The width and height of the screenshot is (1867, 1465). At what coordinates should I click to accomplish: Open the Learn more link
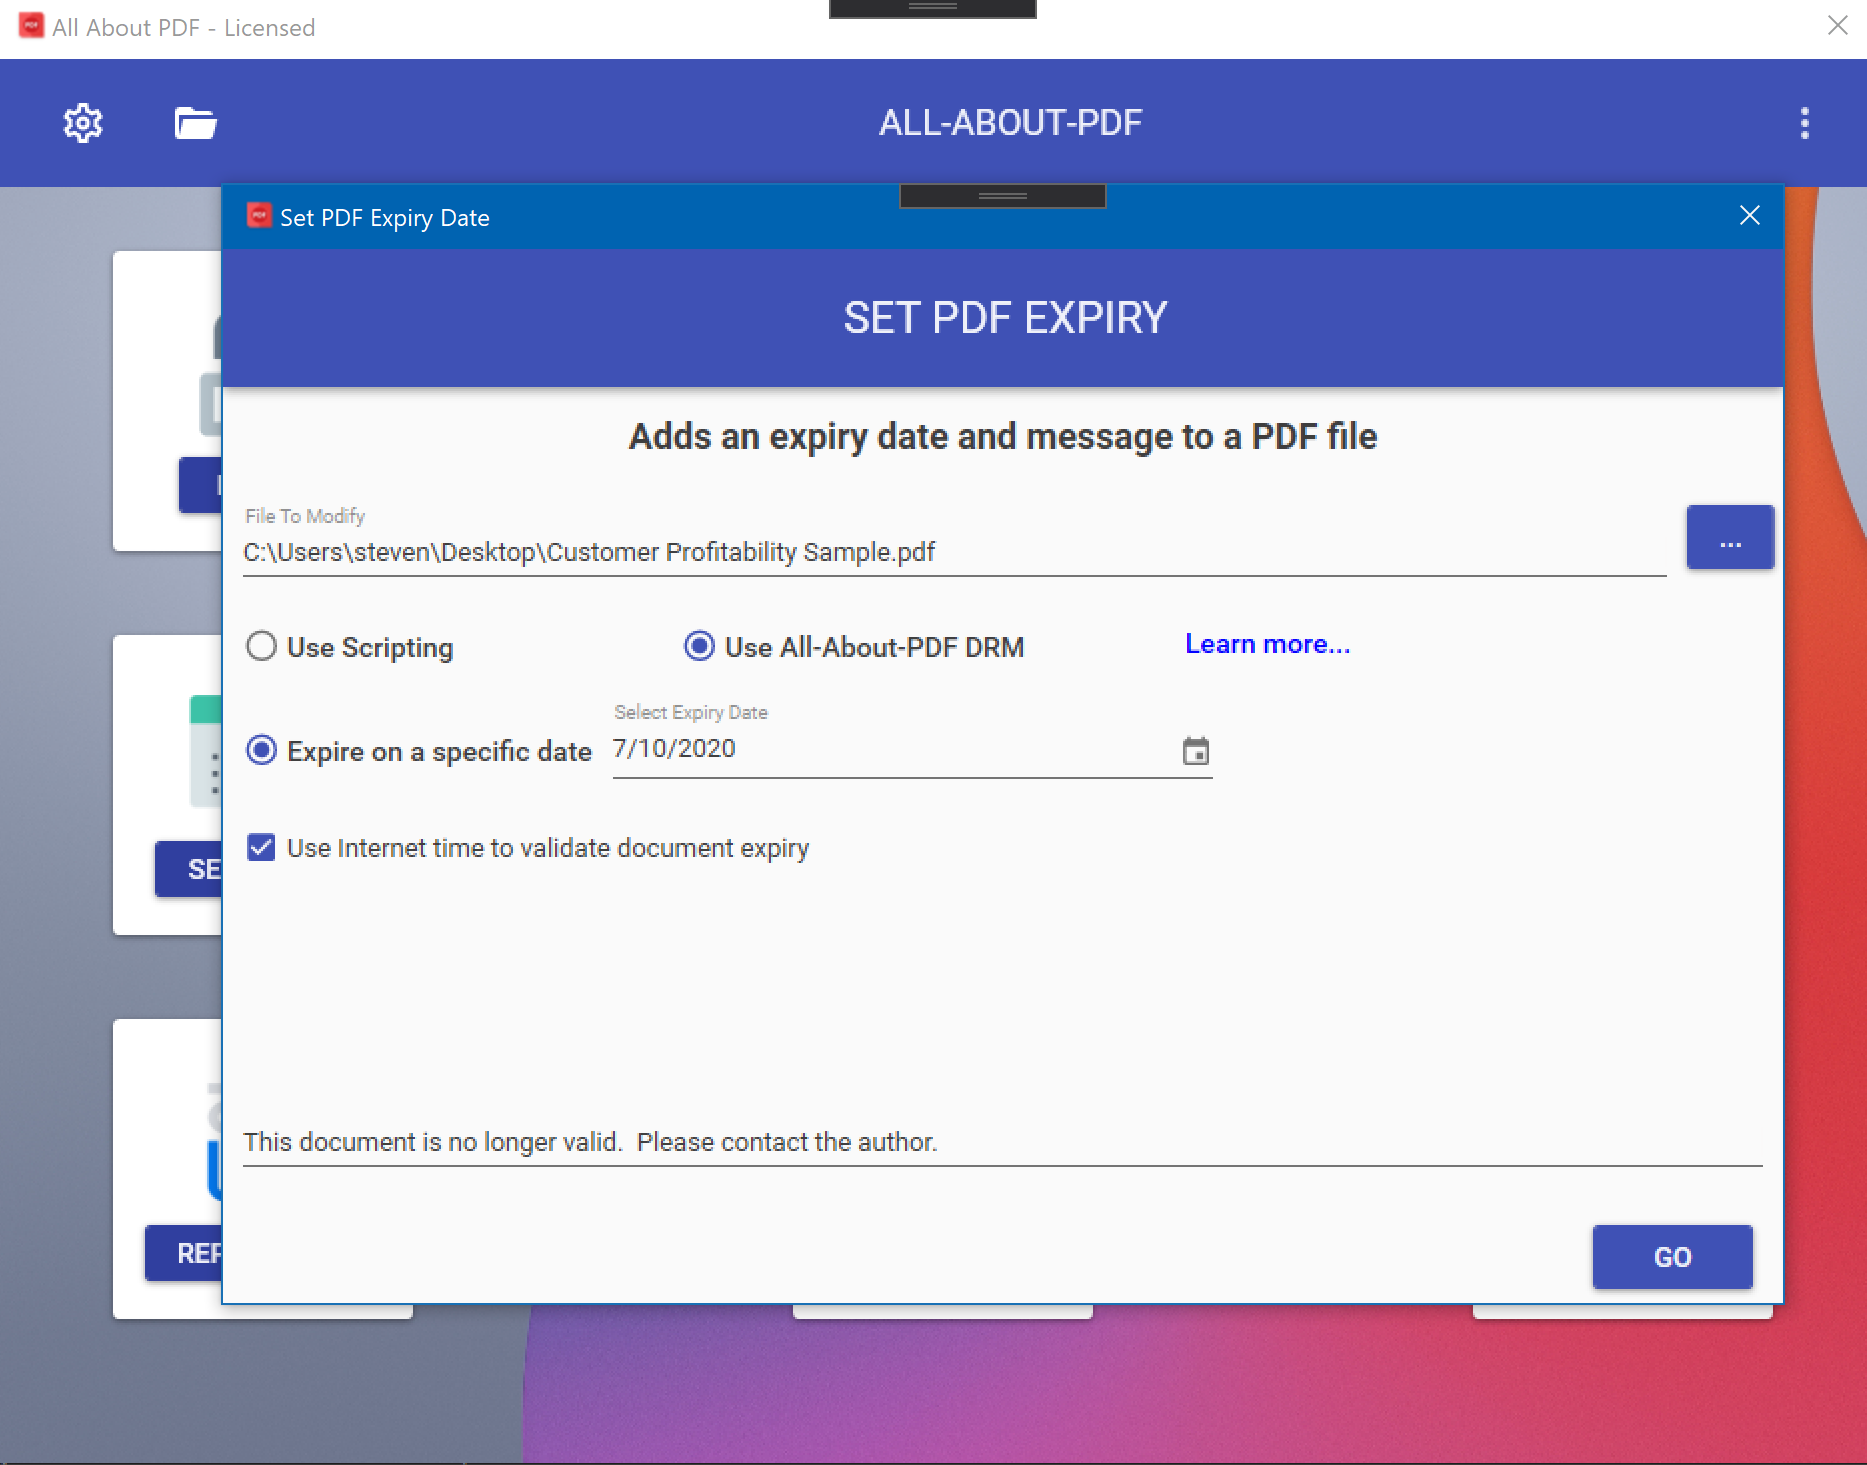tap(1267, 644)
